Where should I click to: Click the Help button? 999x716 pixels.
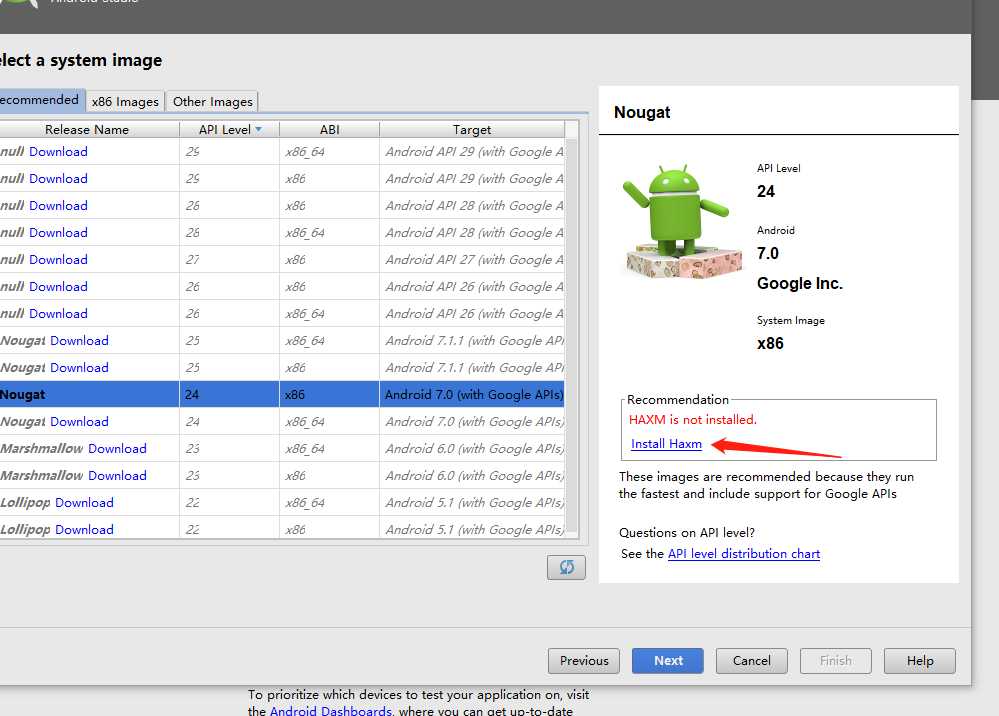(919, 661)
